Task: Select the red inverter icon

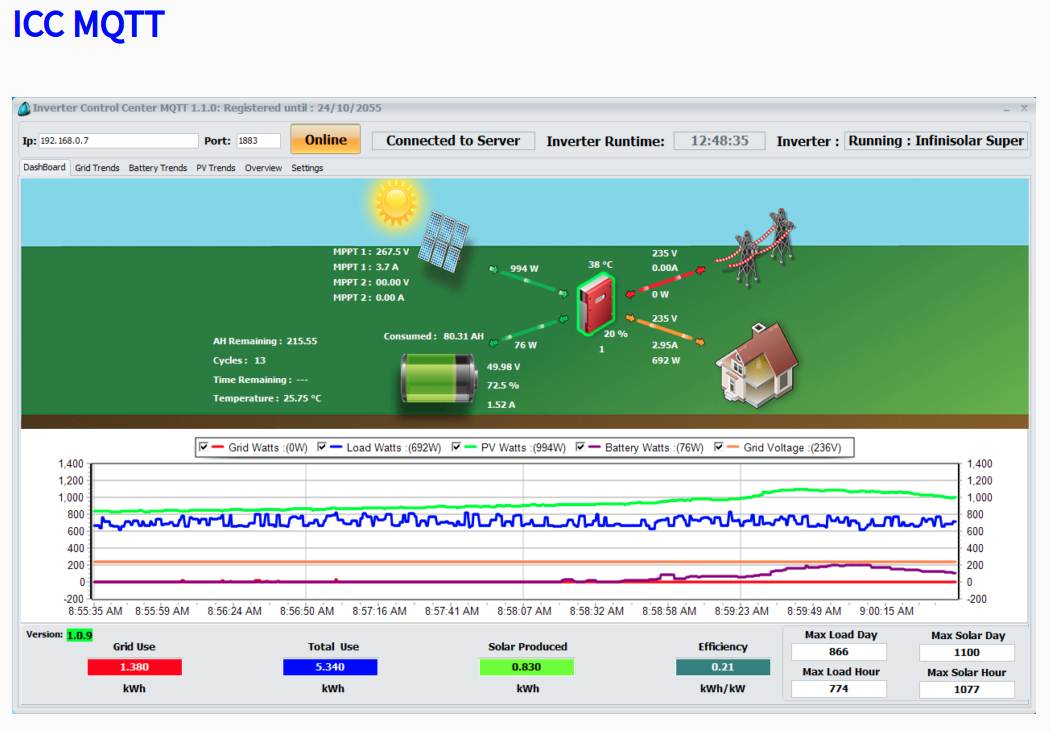Action: tap(596, 301)
